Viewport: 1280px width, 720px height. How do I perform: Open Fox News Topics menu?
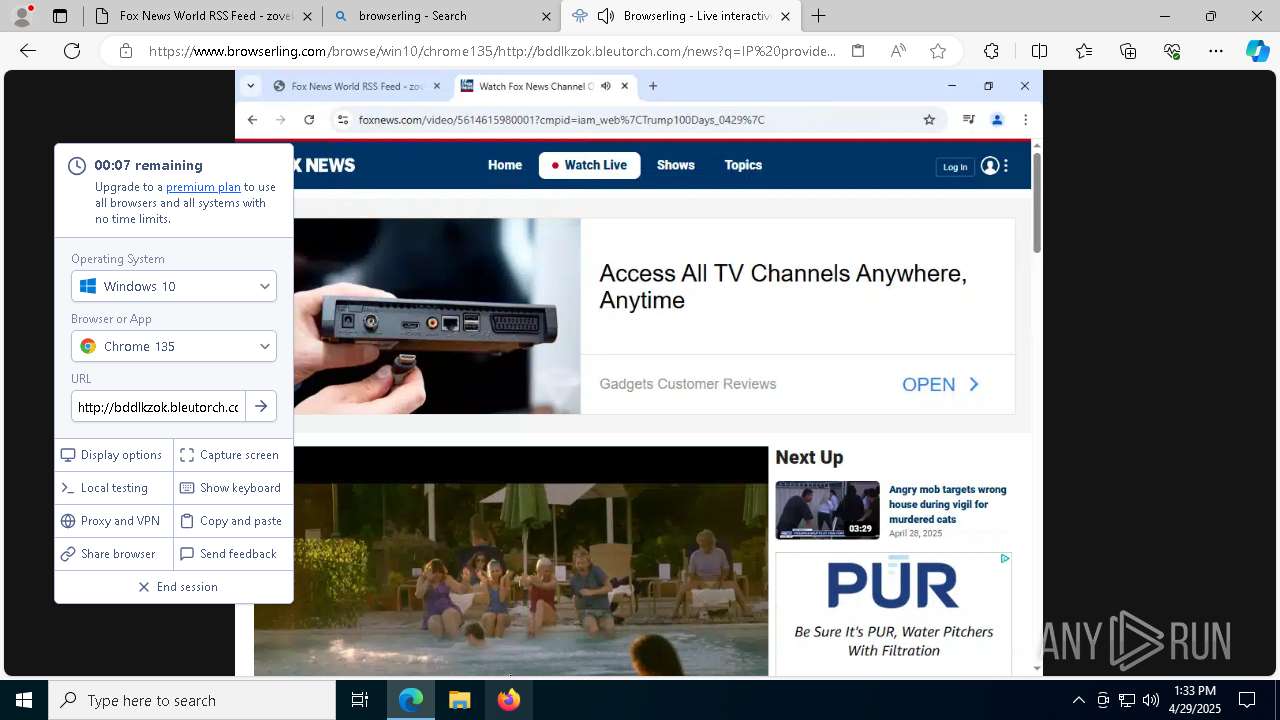(743, 165)
